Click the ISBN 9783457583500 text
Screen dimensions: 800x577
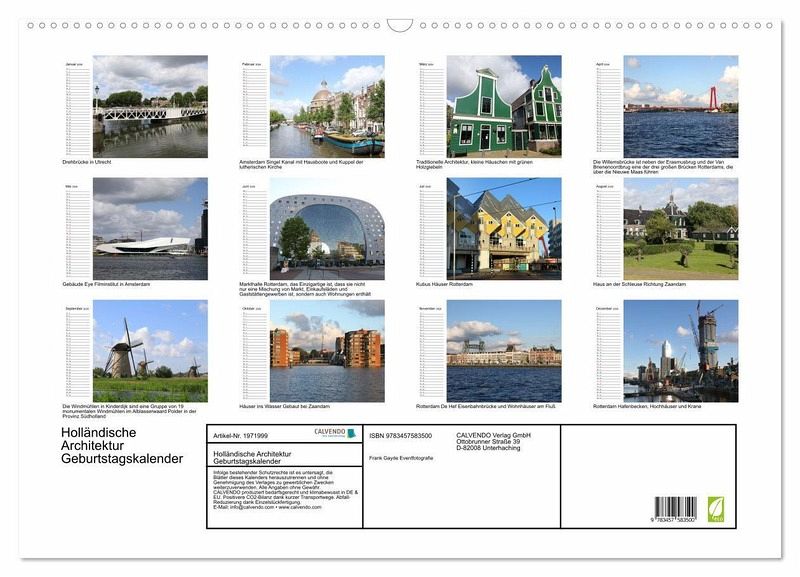pyautogui.click(x=400, y=436)
